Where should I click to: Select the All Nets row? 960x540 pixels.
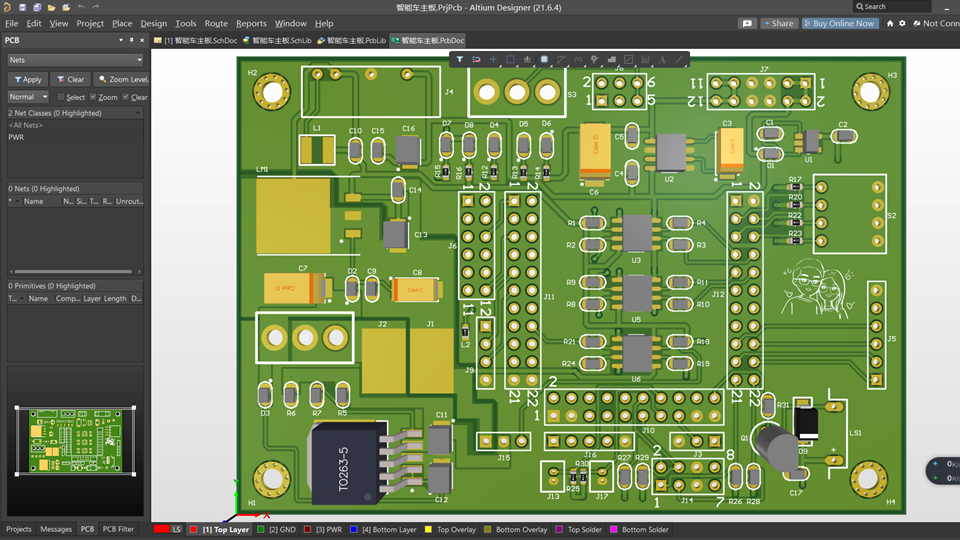pos(75,125)
